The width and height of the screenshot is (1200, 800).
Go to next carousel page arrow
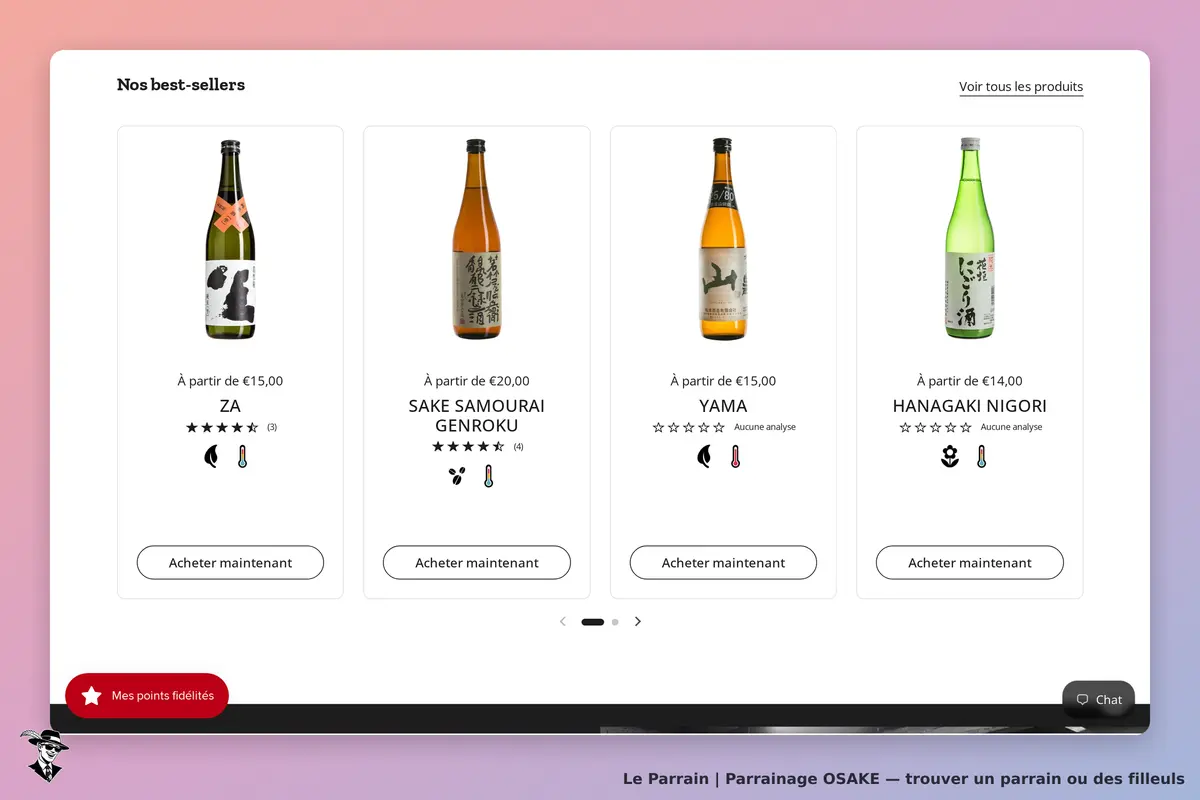(638, 622)
